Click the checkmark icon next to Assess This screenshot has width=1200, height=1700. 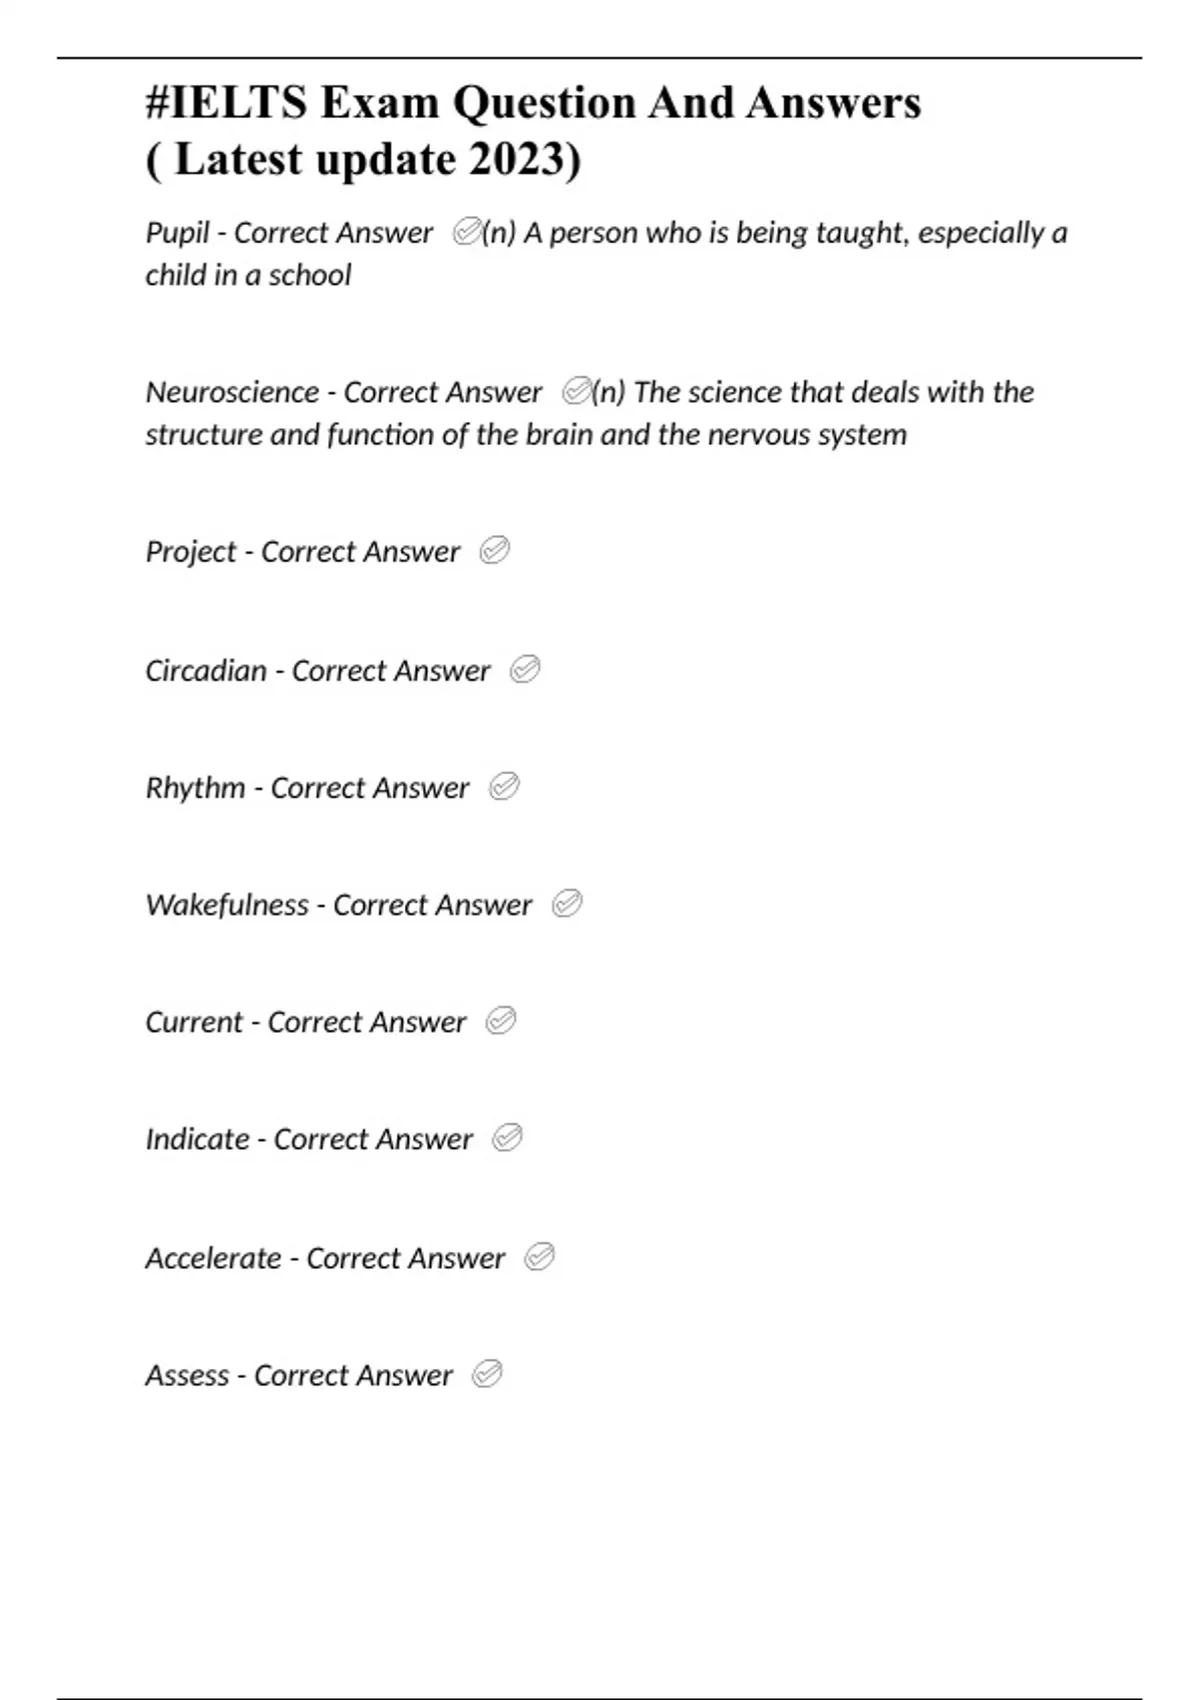pos(487,1374)
